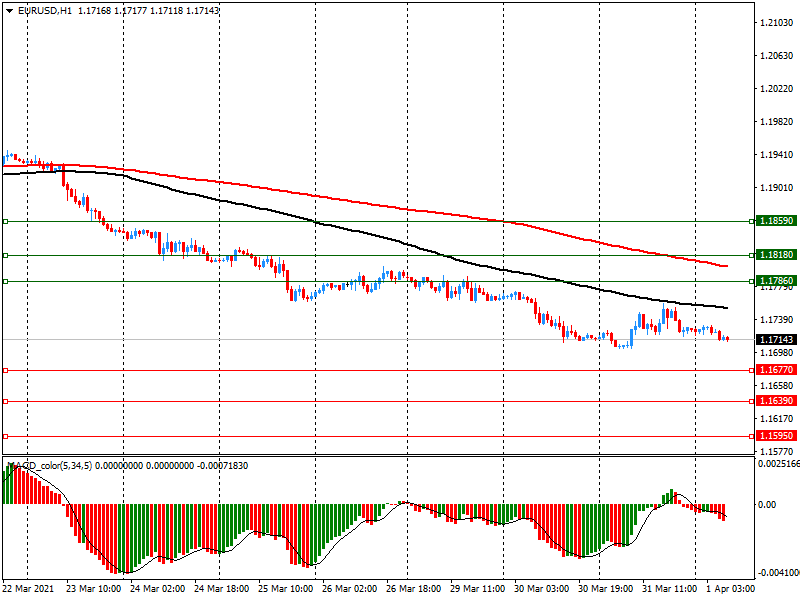Click right-end handle of the 1.15950 line

pos(752,436)
